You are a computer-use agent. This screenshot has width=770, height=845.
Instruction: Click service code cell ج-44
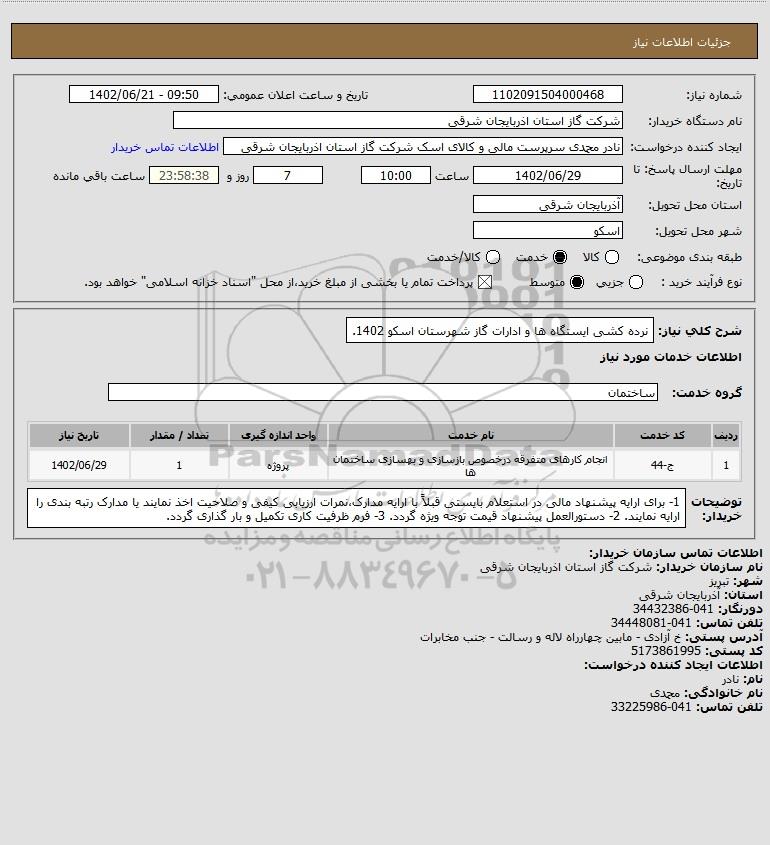click(662, 465)
